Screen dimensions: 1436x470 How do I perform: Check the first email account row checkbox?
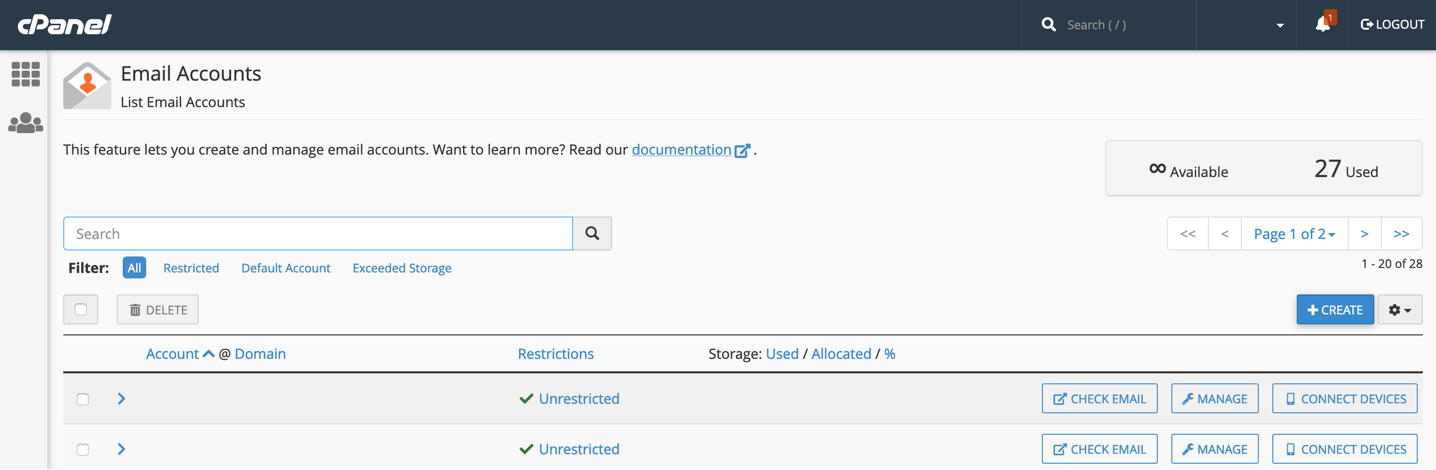(83, 399)
